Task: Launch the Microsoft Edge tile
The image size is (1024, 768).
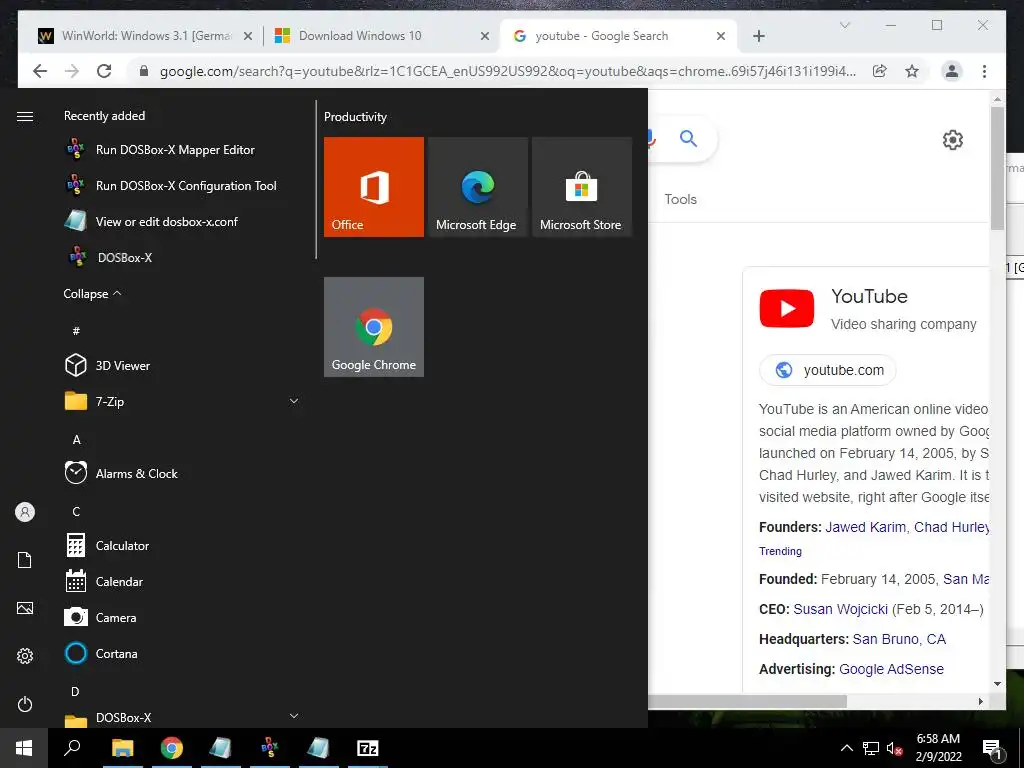Action: [477, 187]
